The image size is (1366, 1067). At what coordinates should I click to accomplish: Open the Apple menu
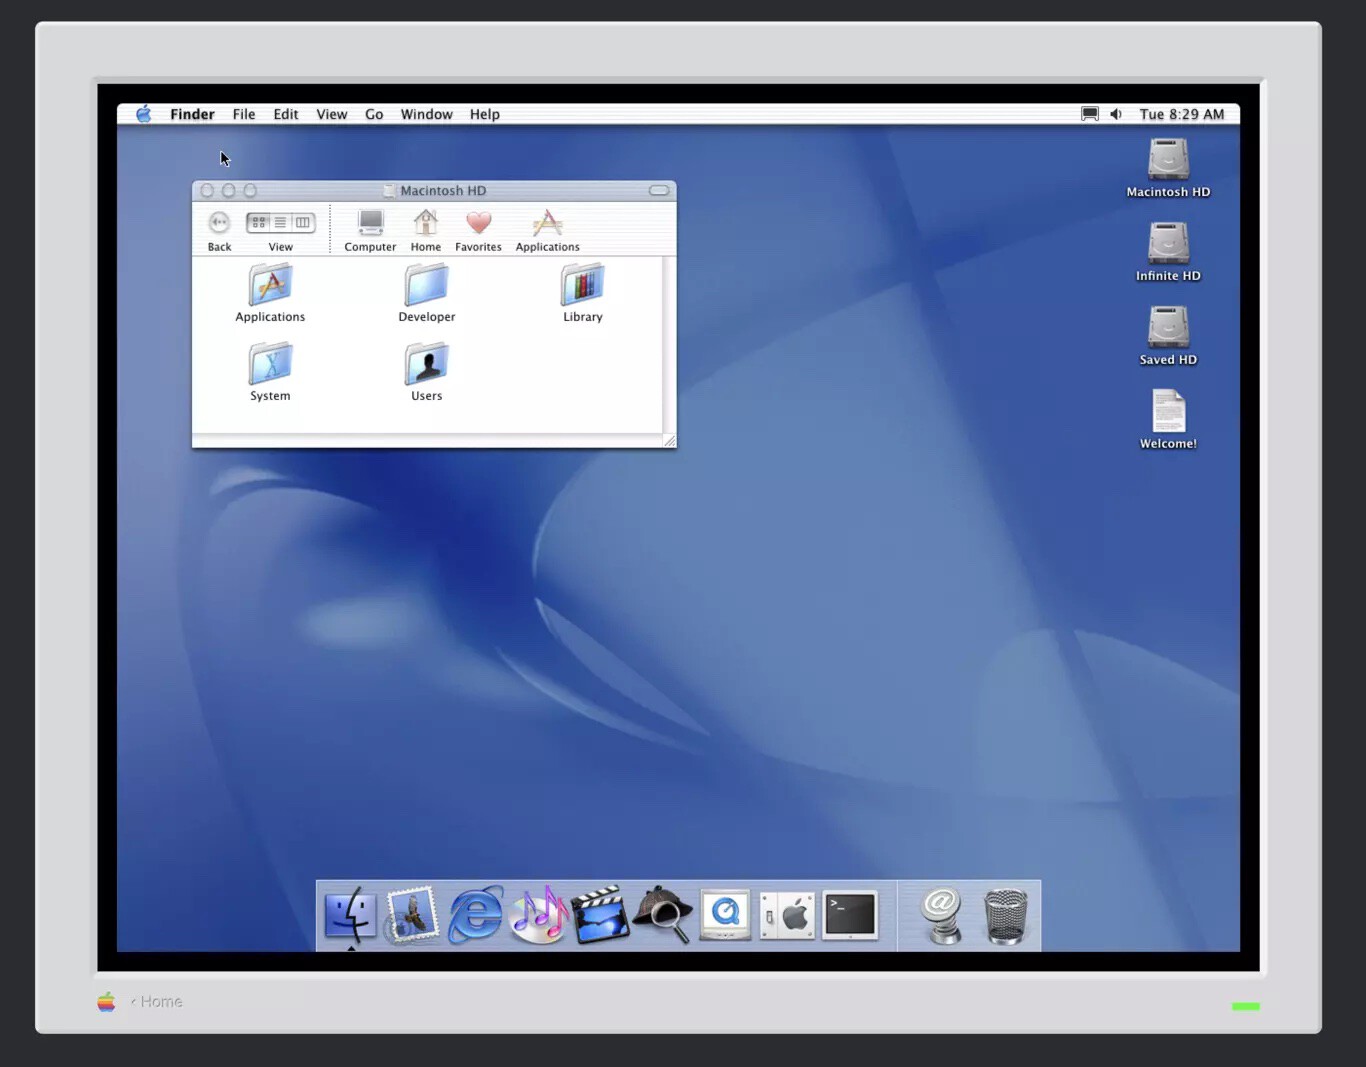144,114
